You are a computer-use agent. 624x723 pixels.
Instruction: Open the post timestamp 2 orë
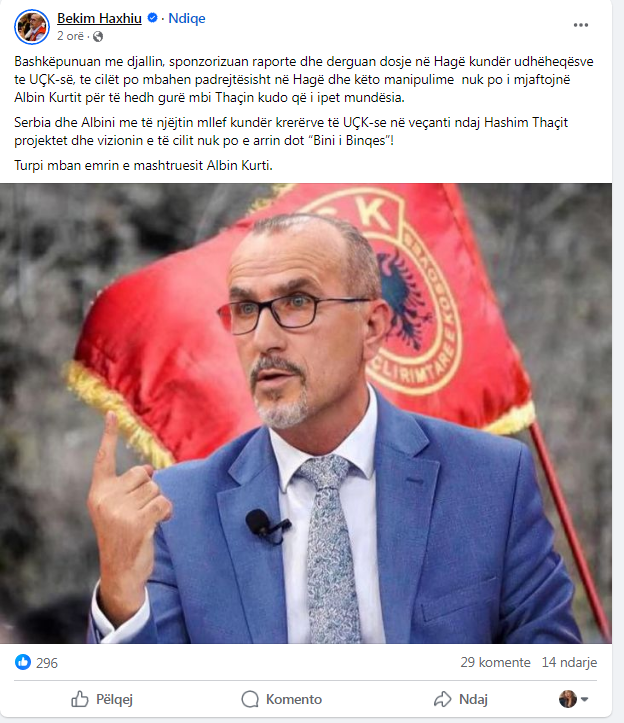tap(71, 36)
